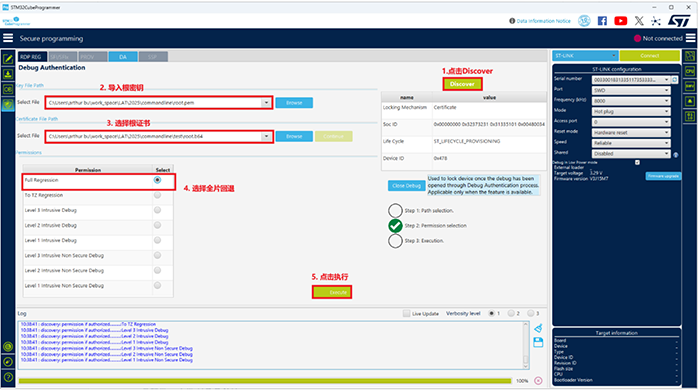Select Level 3 Intrusive Debug radio

pos(158,210)
